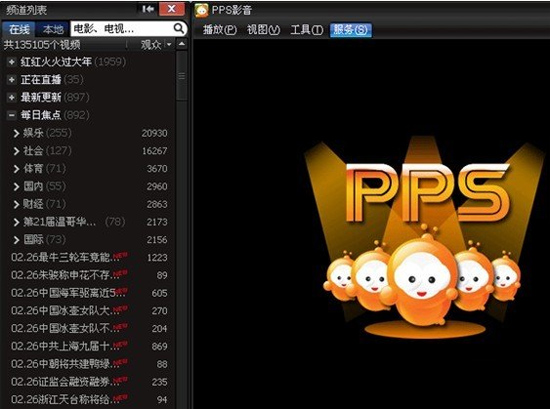Open the 观众 sort dropdown arrow

point(169,45)
